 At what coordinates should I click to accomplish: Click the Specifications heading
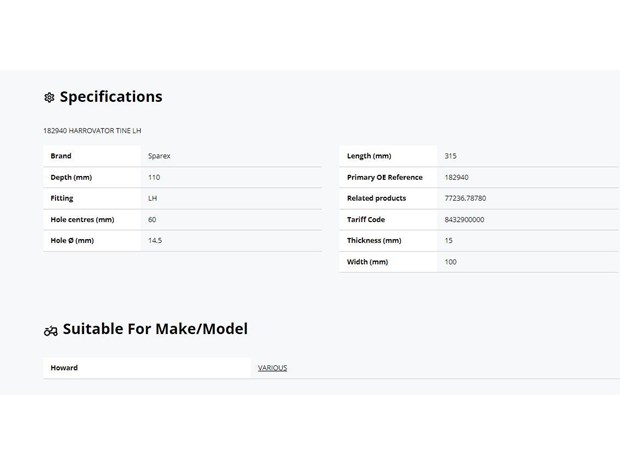[111, 97]
